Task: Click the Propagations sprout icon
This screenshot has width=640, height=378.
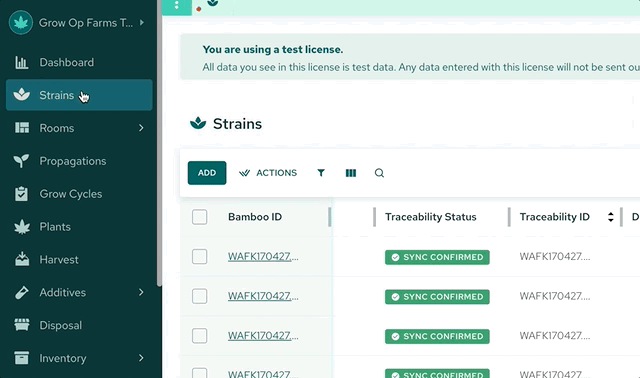Action: 21,161
